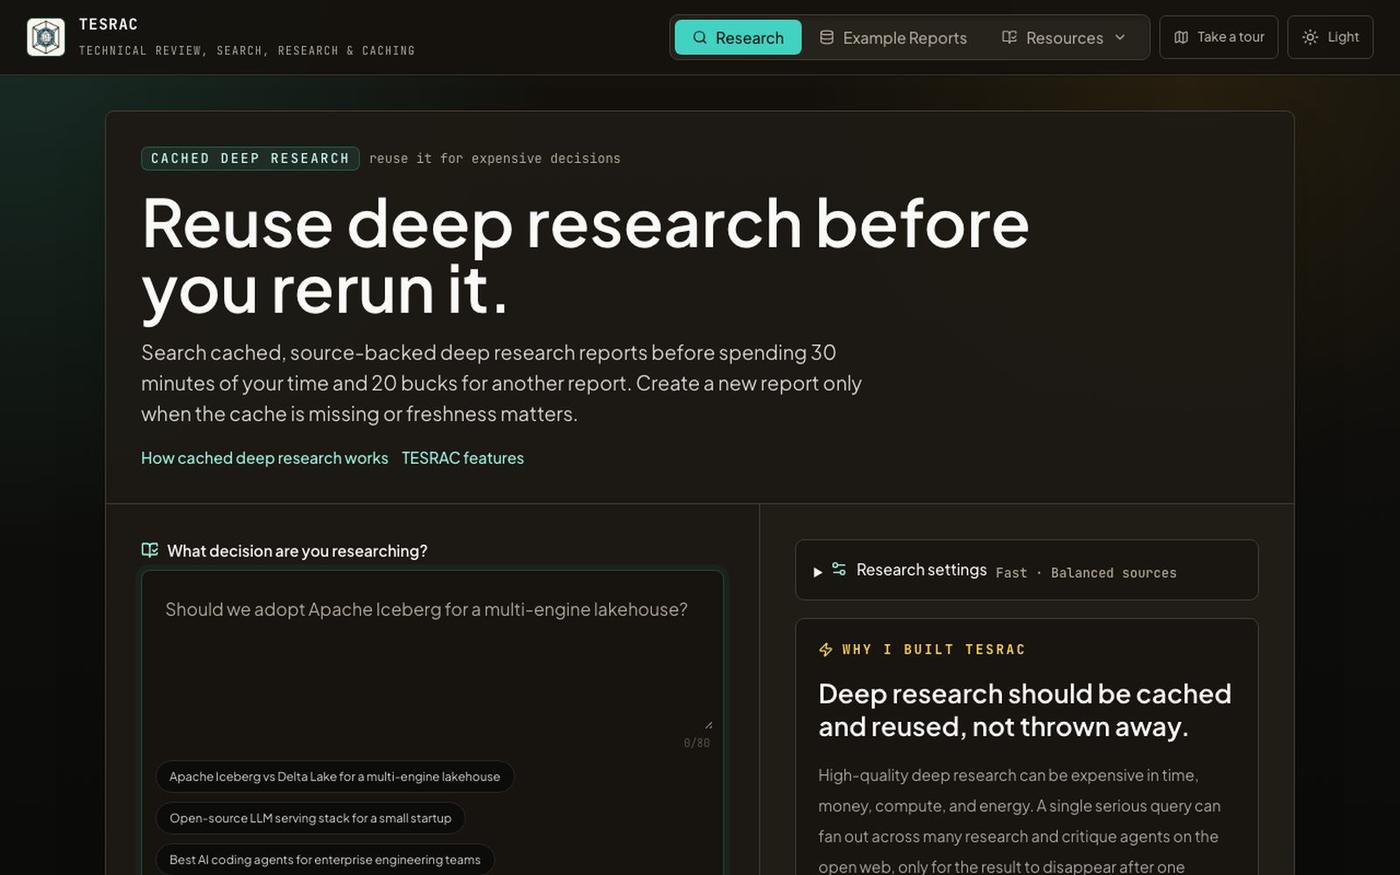Click the TESRAC logo icon
Viewport: 1400px width, 875px height.
coord(46,37)
